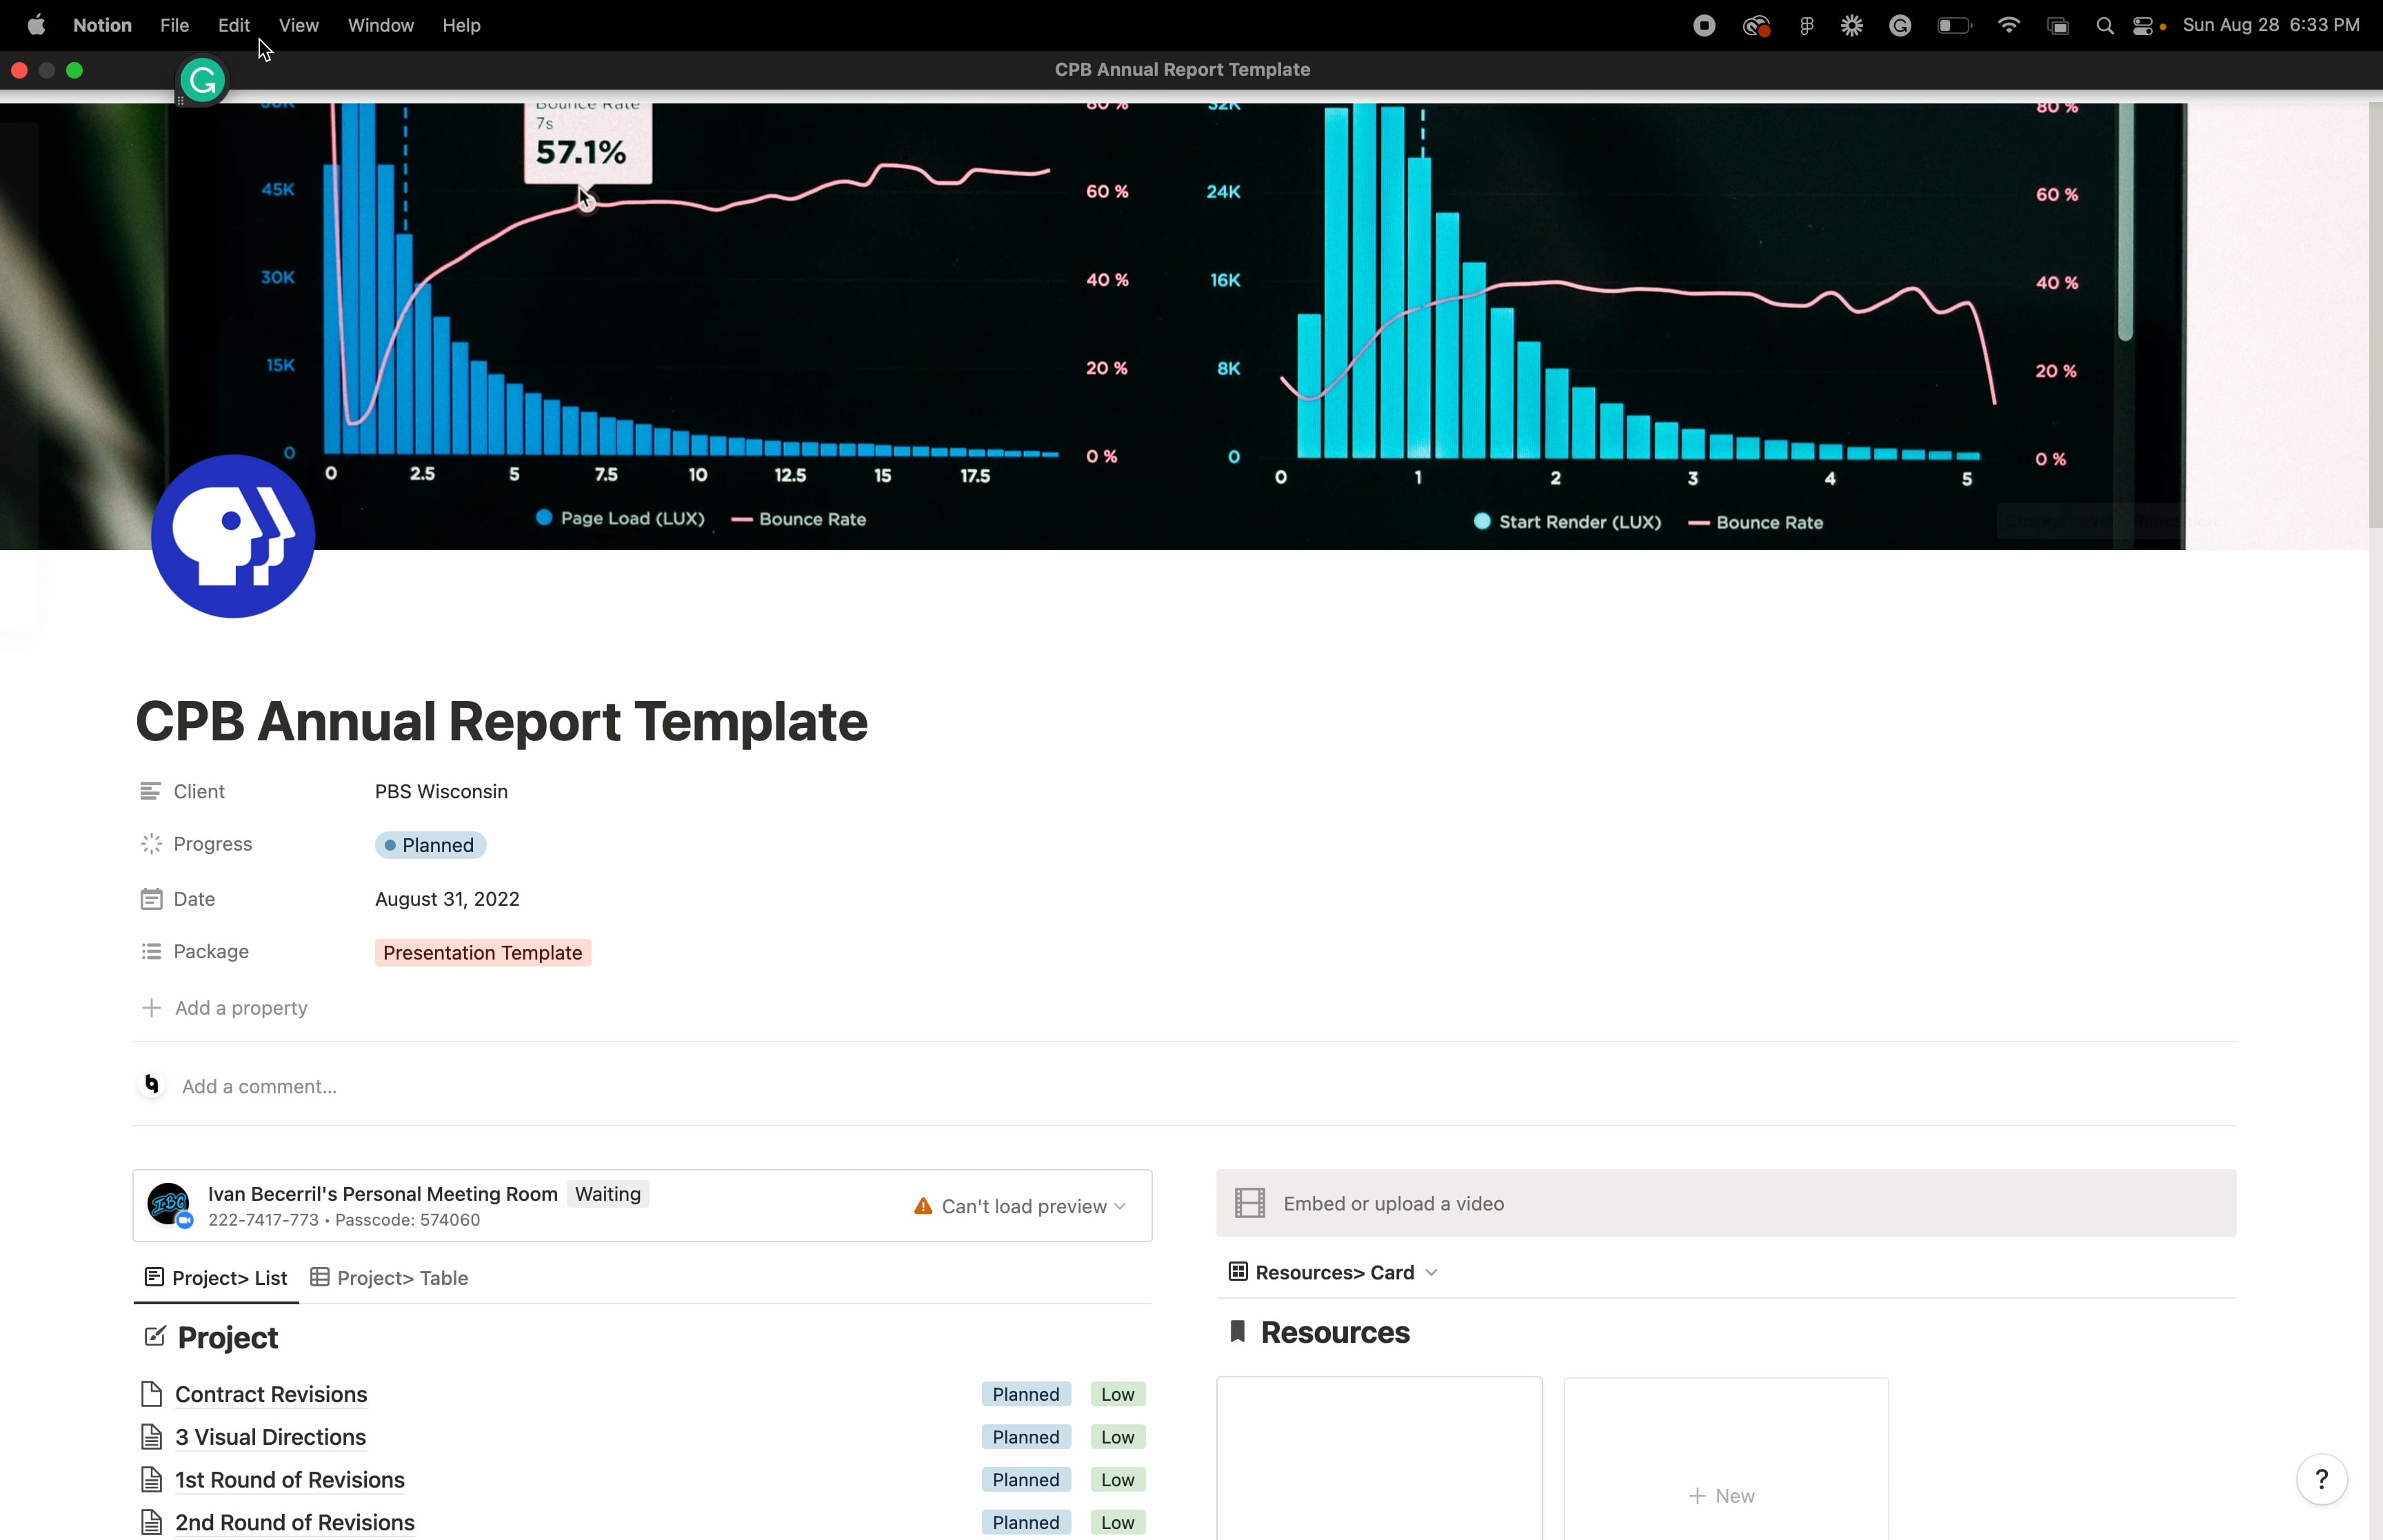The width and height of the screenshot is (2383, 1540).
Task: Open the 3 Visual Directions page link
Action: (271, 1437)
